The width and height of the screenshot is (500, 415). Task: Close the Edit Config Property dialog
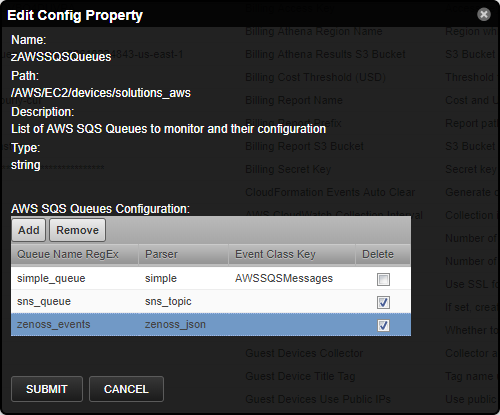[x=484, y=14]
